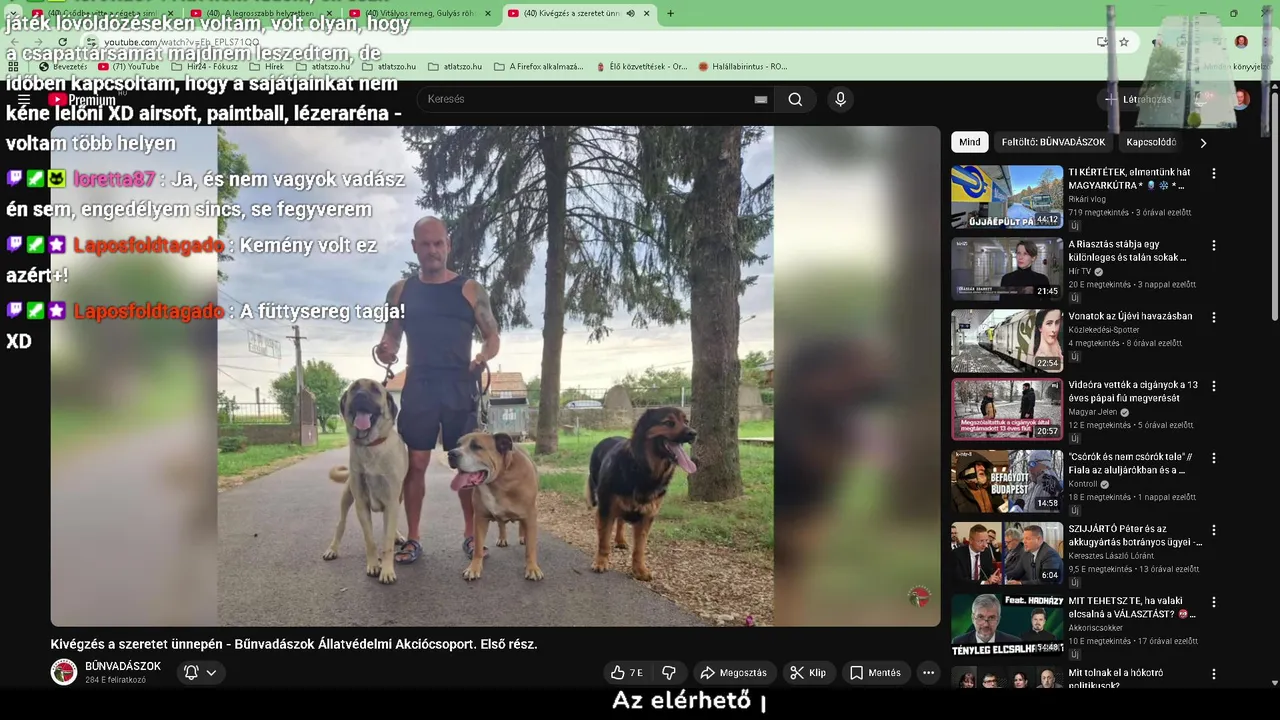Viewport: 1280px width, 720px height.
Task: Start voice search with the microphone
Action: click(840, 99)
